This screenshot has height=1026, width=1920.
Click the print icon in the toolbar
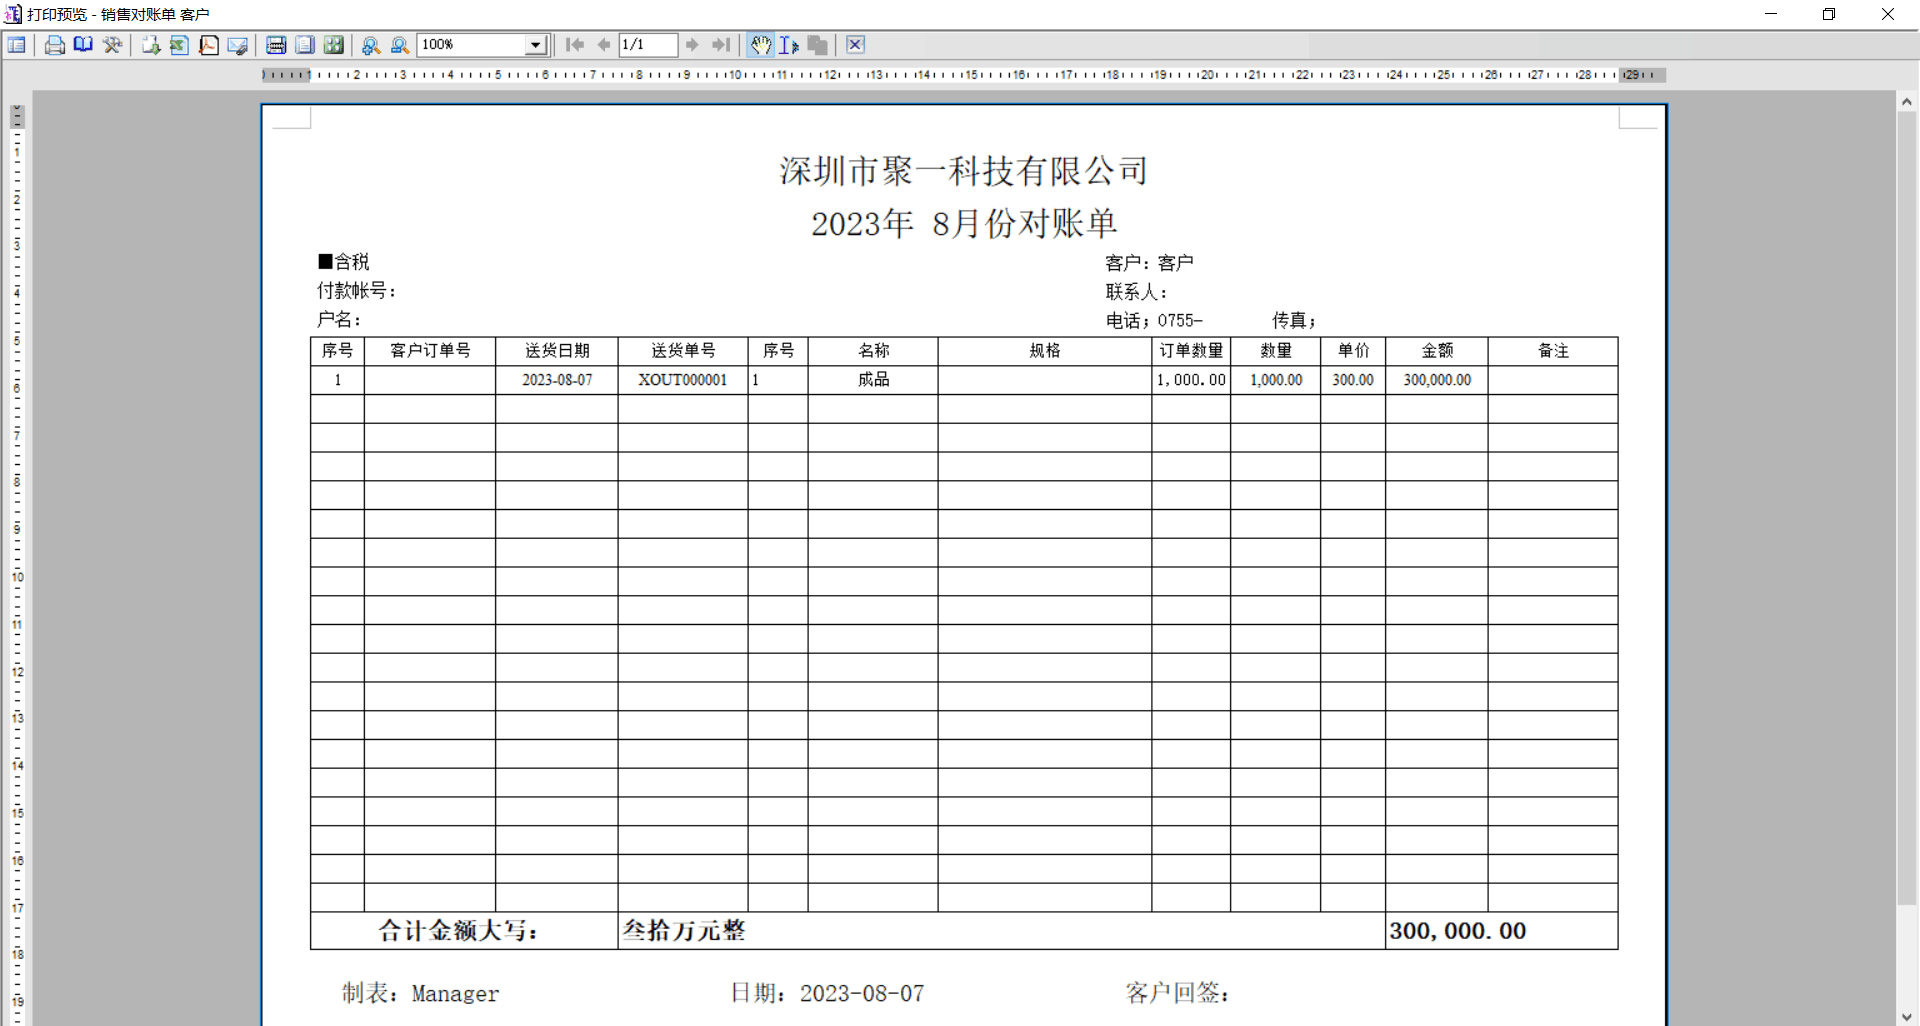pyautogui.click(x=55, y=45)
